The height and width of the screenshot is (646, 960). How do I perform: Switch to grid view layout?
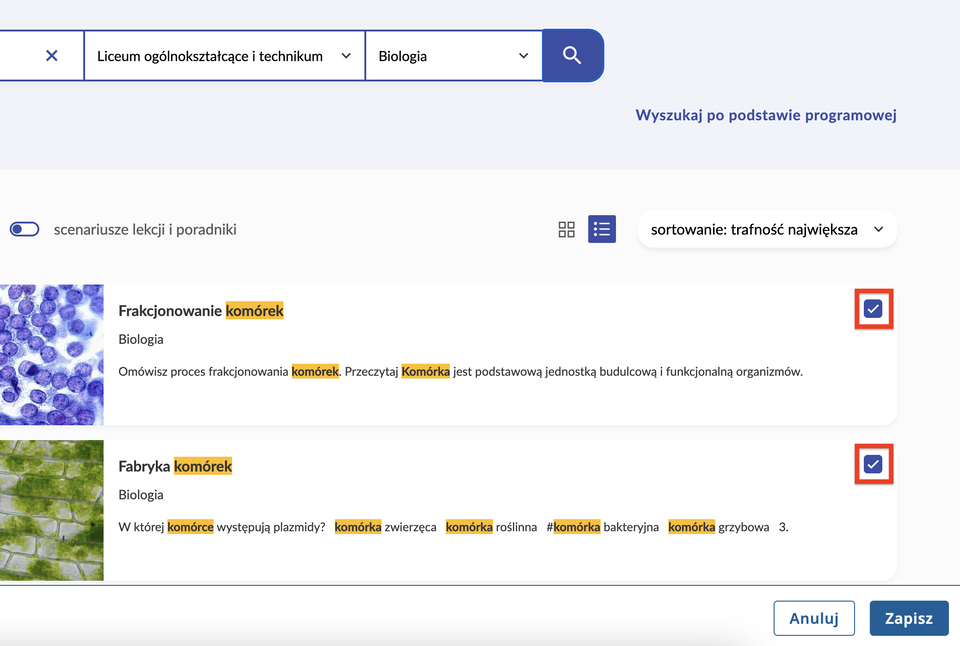pos(566,230)
